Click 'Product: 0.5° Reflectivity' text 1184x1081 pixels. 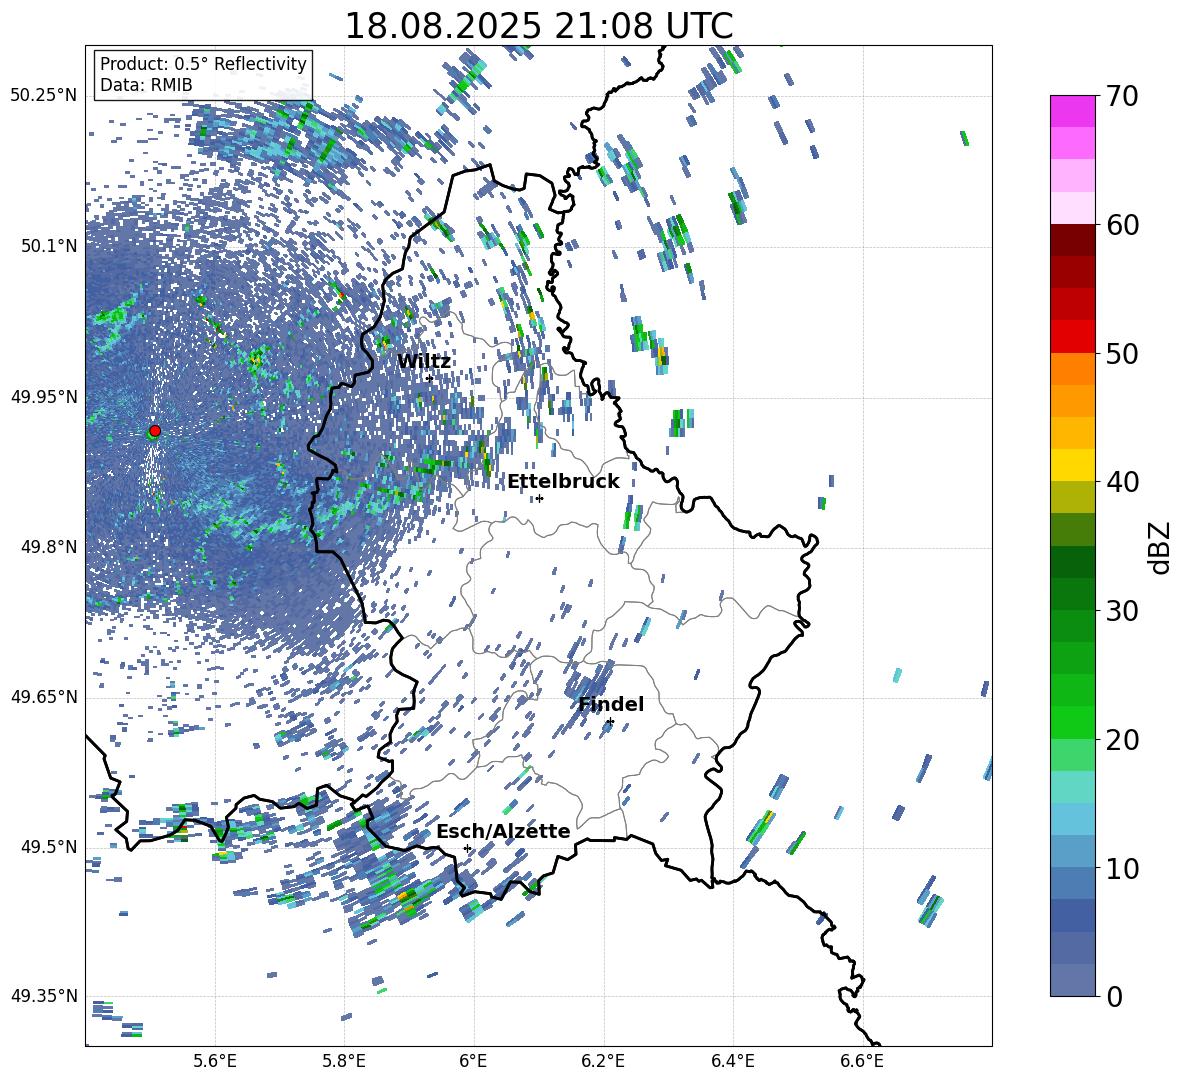pos(203,63)
